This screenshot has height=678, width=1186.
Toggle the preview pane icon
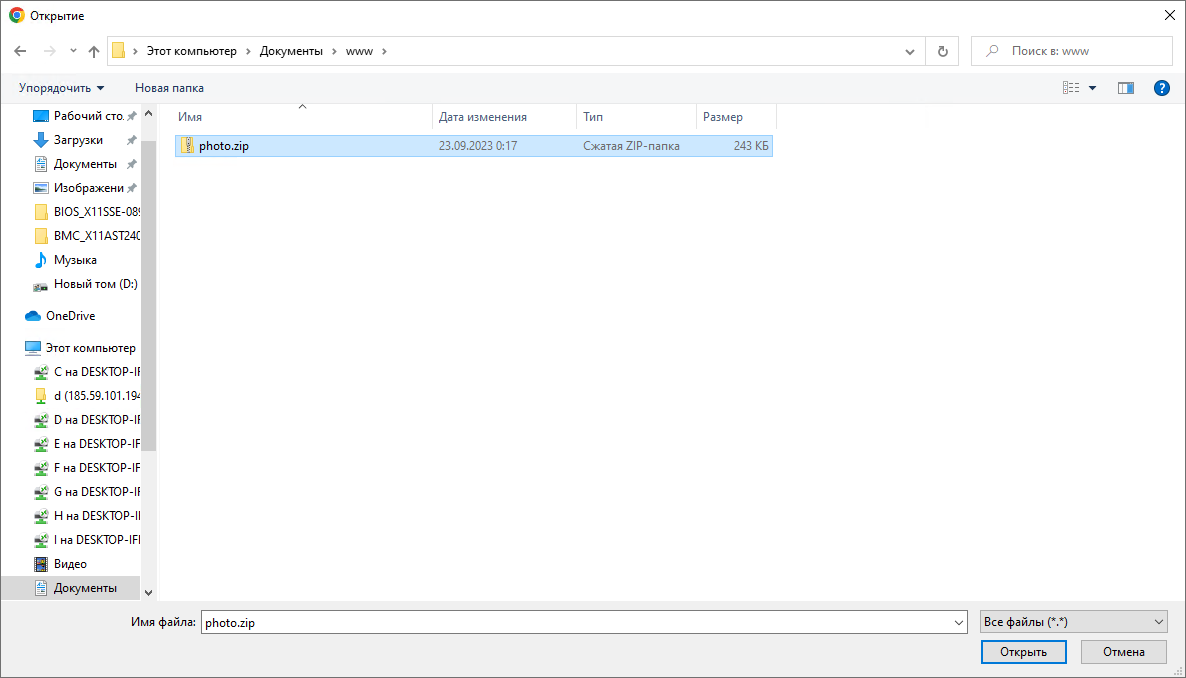point(1126,88)
